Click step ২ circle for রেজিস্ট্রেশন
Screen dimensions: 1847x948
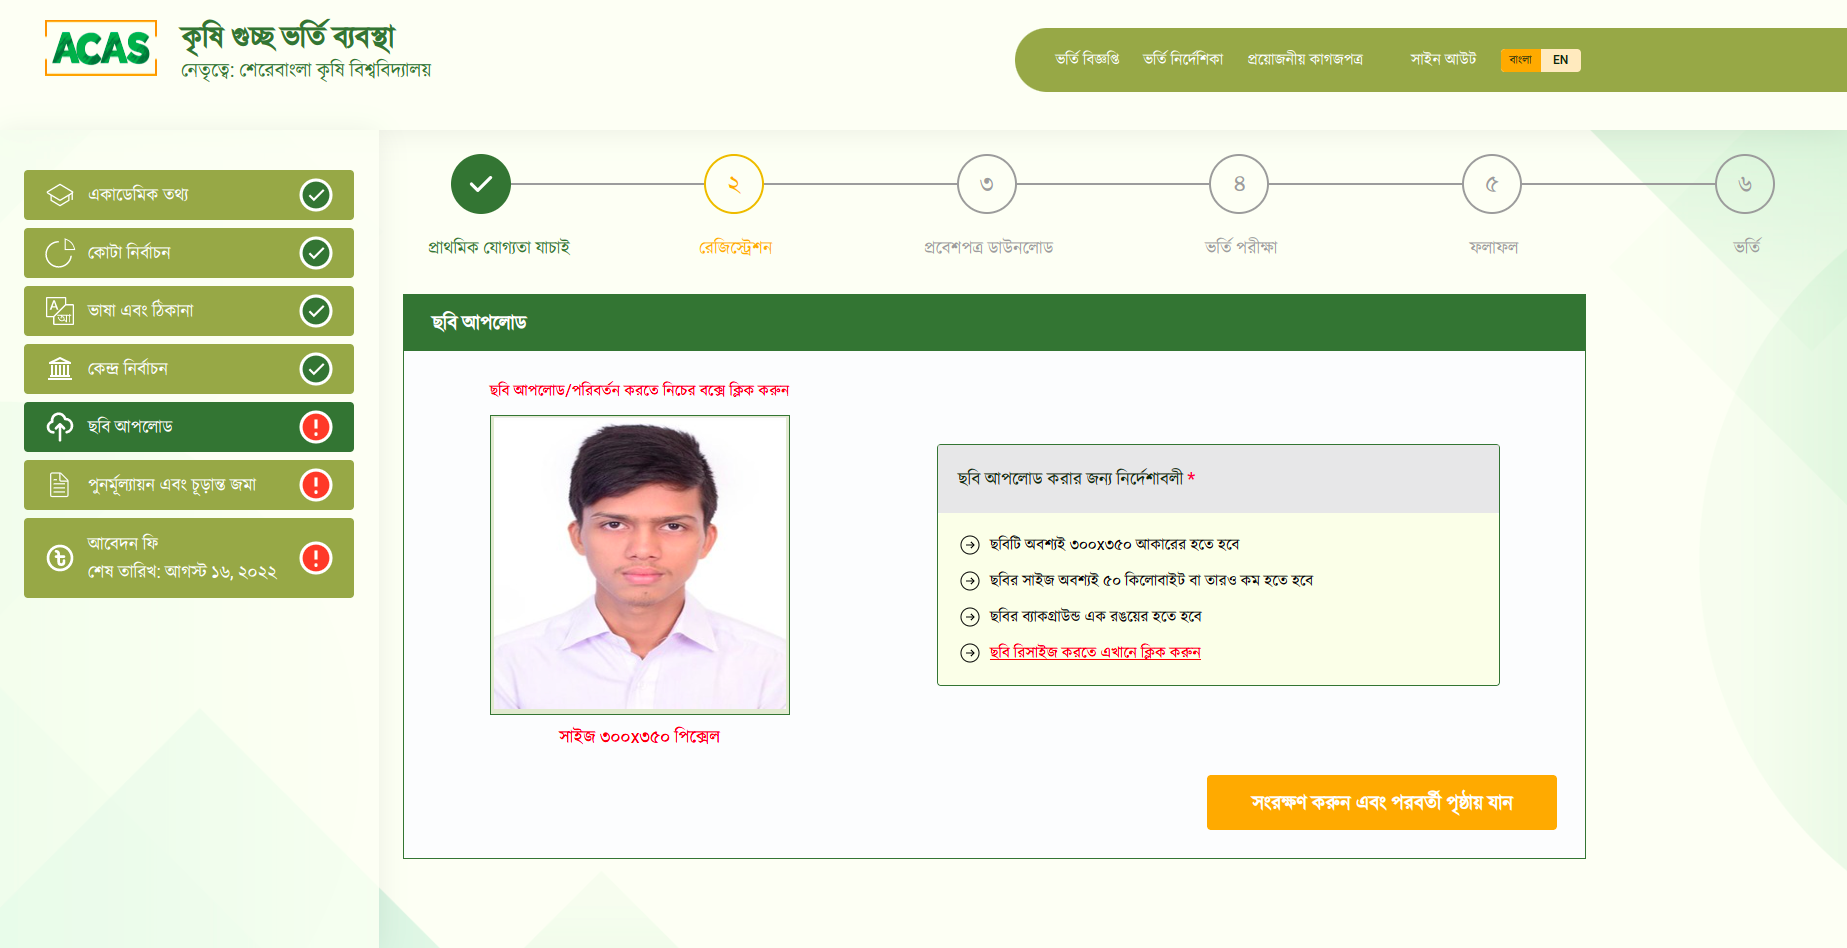coord(734,184)
